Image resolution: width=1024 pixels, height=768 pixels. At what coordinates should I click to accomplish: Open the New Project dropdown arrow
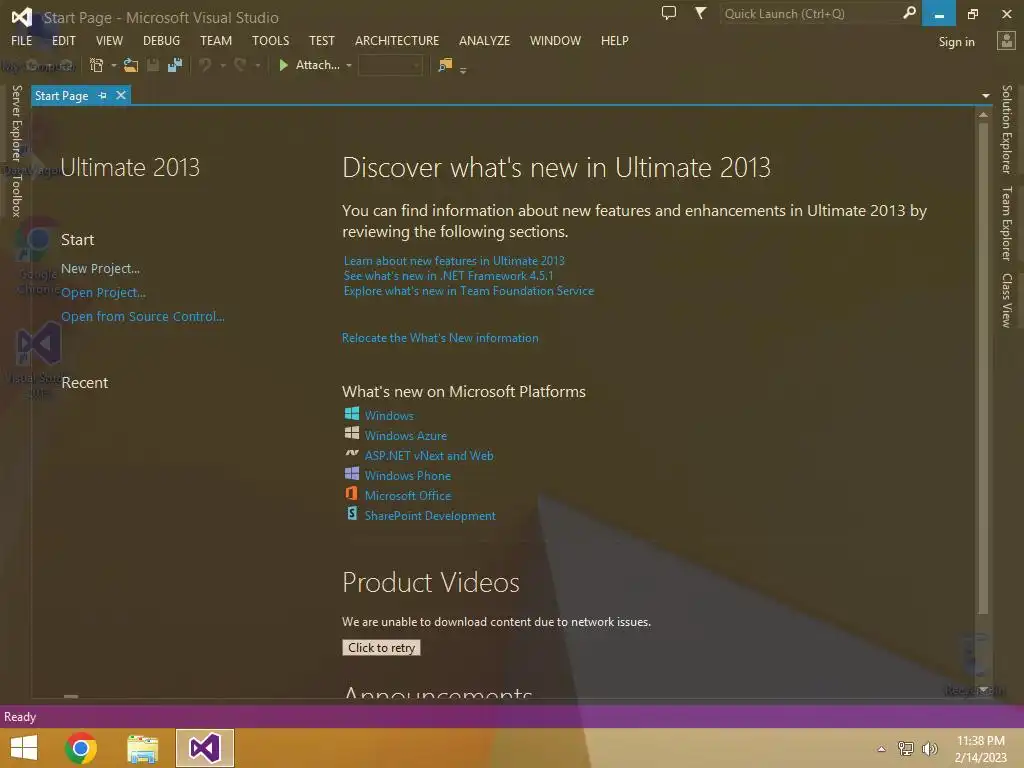coord(114,65)
